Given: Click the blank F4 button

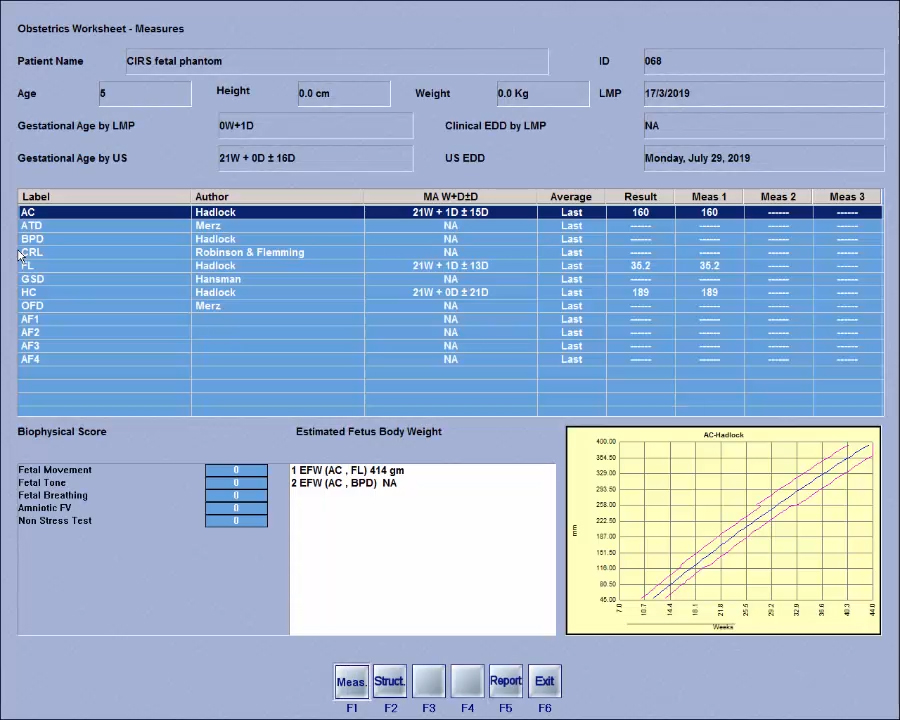Looking at the screenshot, I should tap(467, 682).
